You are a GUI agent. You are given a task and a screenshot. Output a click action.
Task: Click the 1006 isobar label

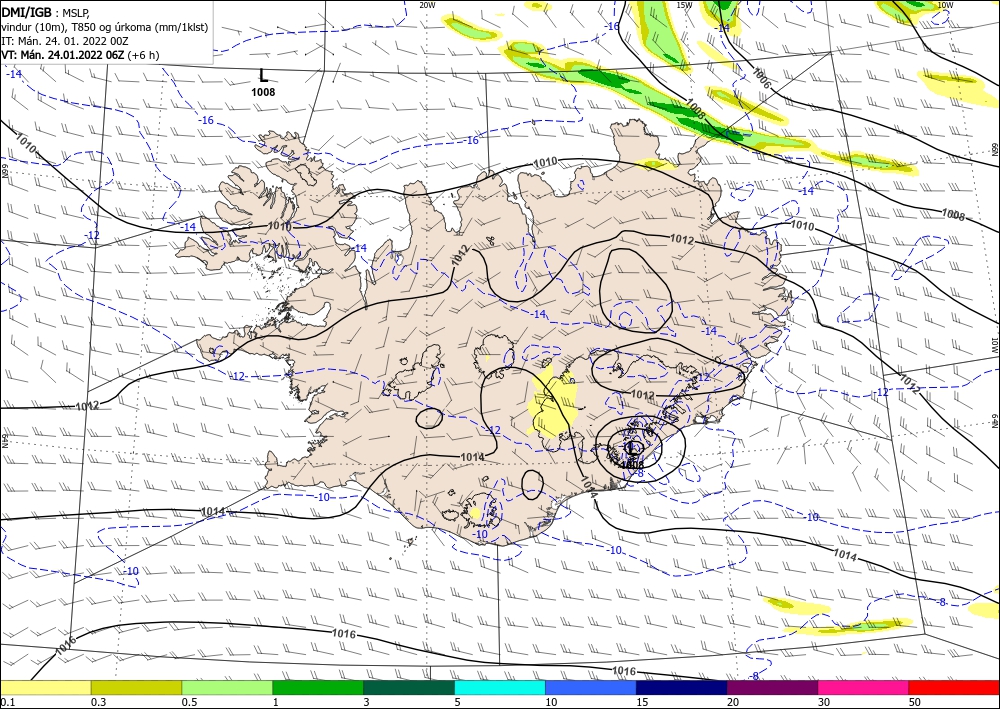click(x=761, y=79)
